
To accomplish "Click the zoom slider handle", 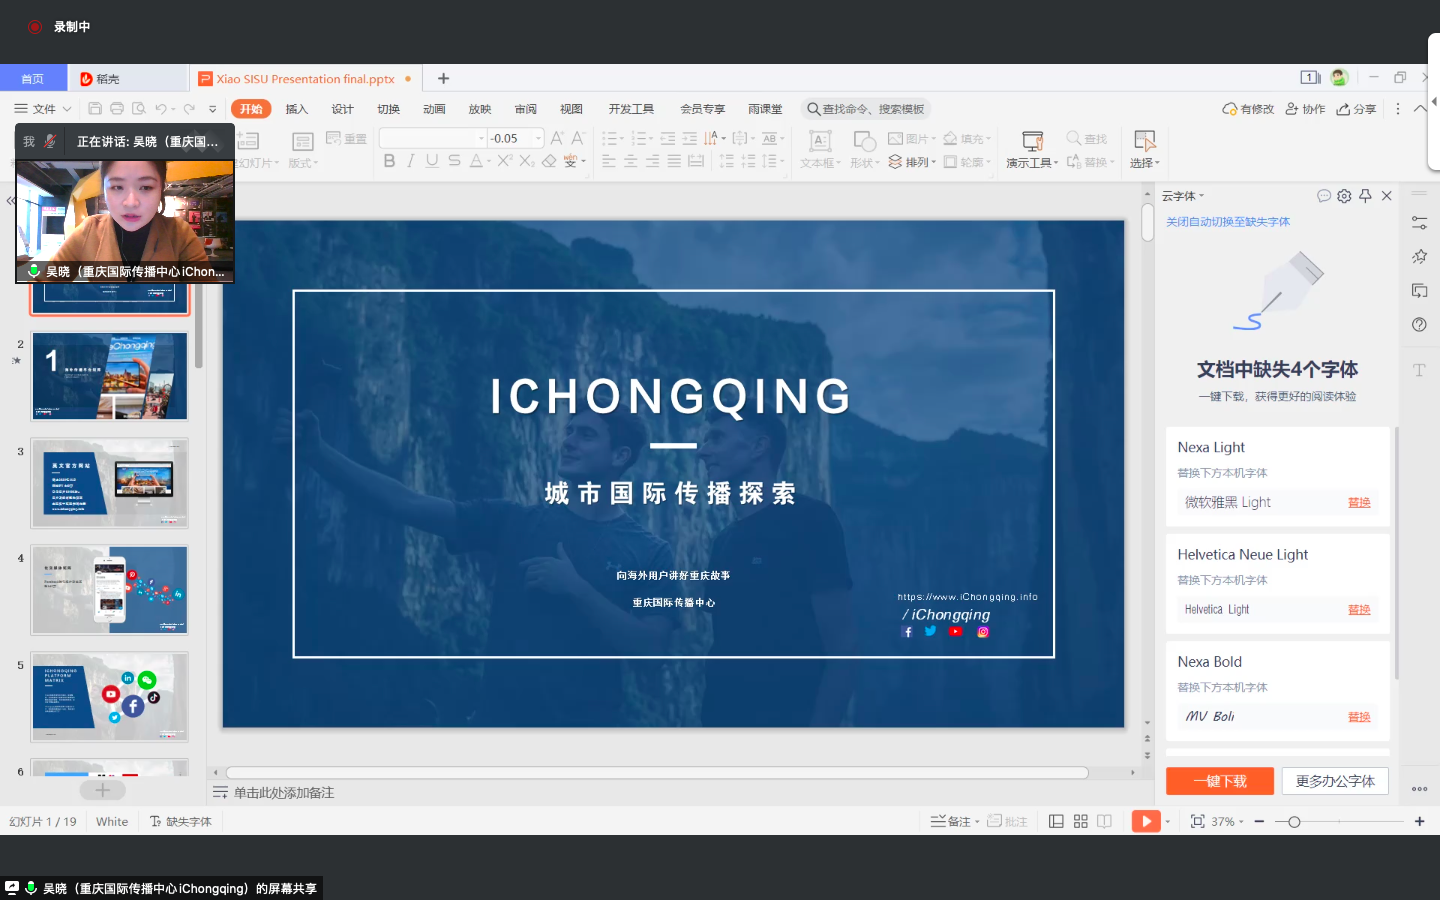I will (1294, 821).
